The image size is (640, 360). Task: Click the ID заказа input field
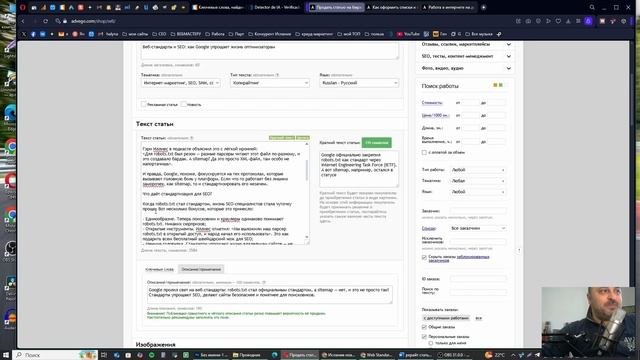point(478,279)
